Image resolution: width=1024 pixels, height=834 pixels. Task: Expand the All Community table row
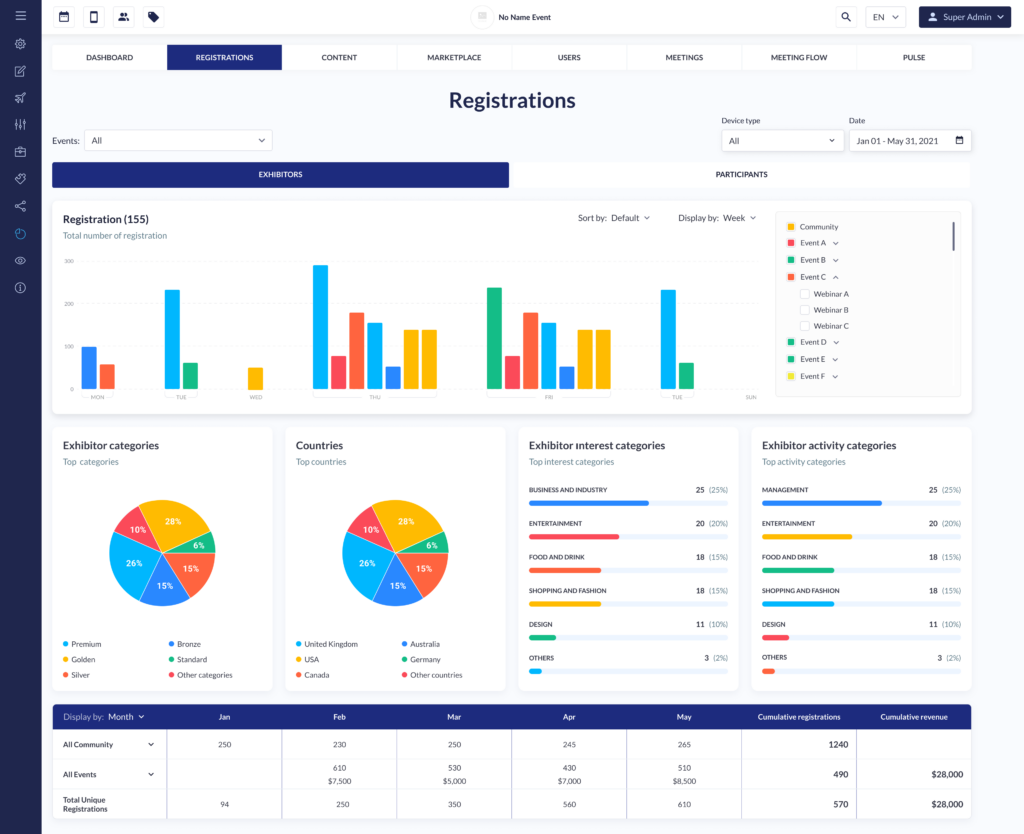(151, 745)
